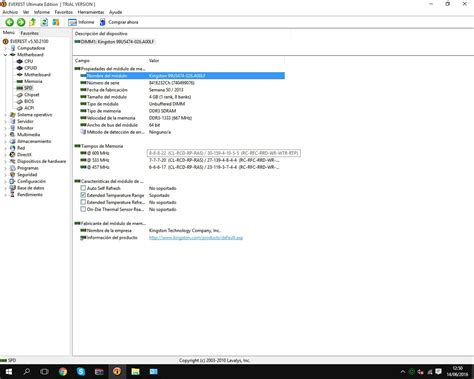Viewport: 474px width, 379px height.
Task: Open the Archivo menu
Action: tap(10, 12)
